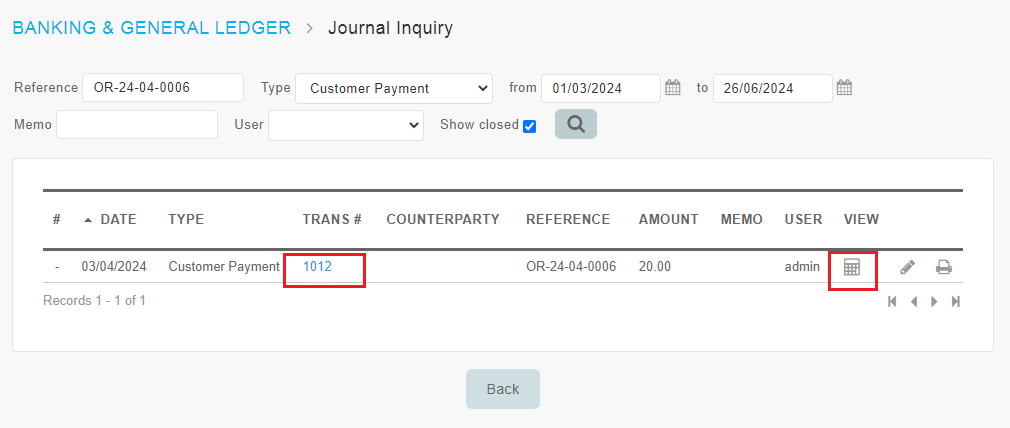Go to first page of records

pos(892,301)
